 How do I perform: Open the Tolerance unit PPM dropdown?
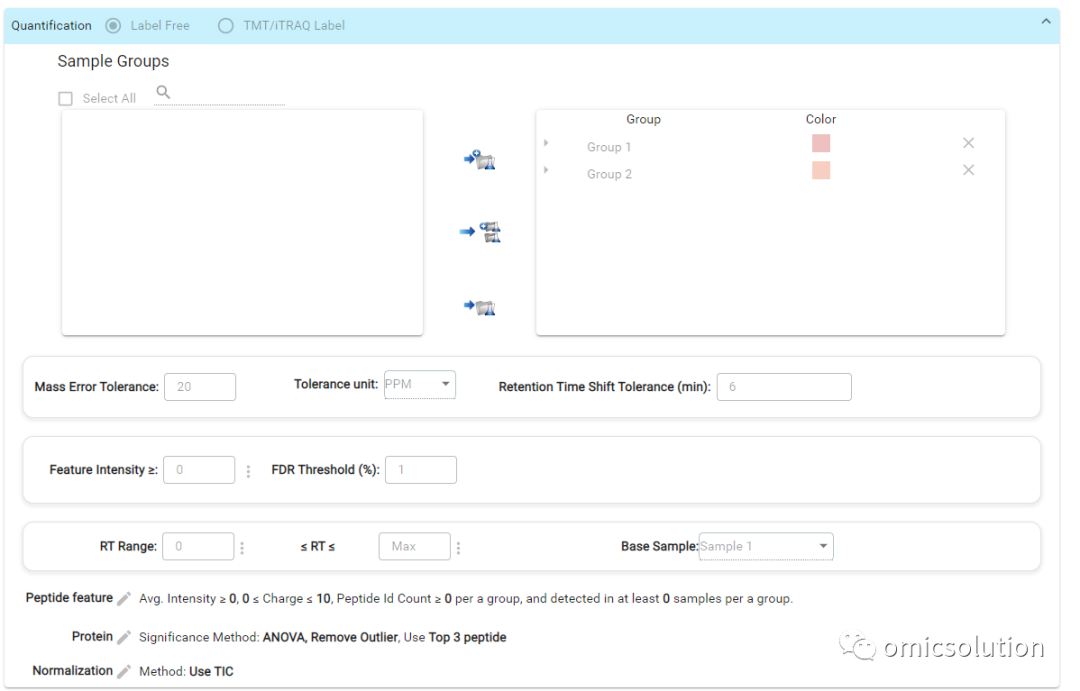point(419,384)
